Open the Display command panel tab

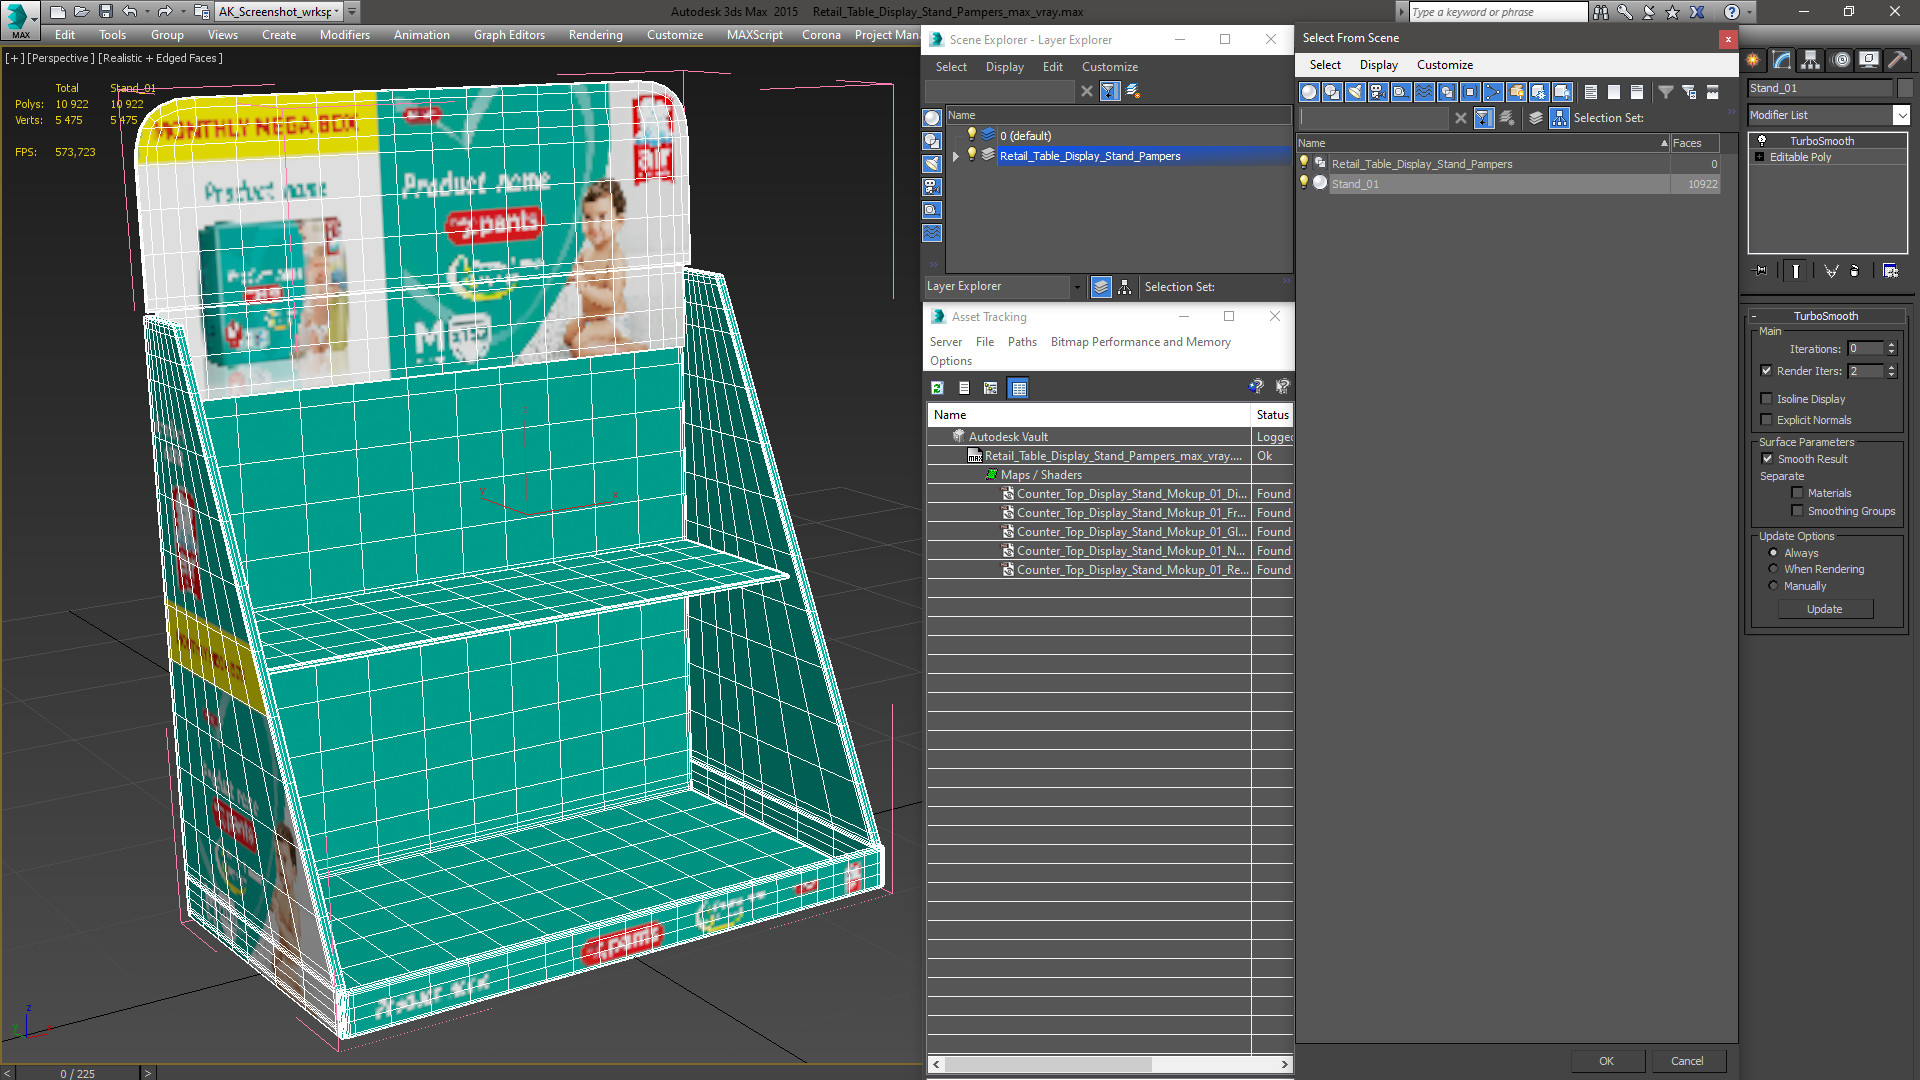pyautogui.click(x=1868, y=60)
